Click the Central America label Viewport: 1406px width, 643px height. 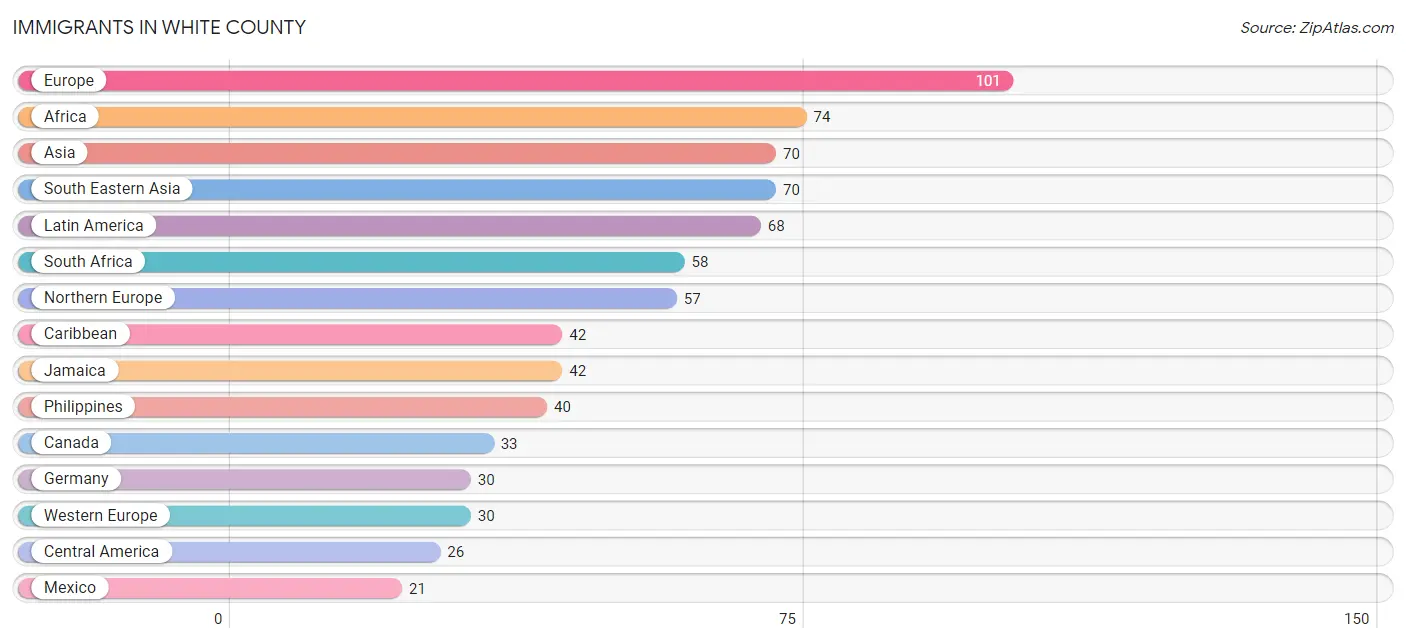click(x=101, y=552)
